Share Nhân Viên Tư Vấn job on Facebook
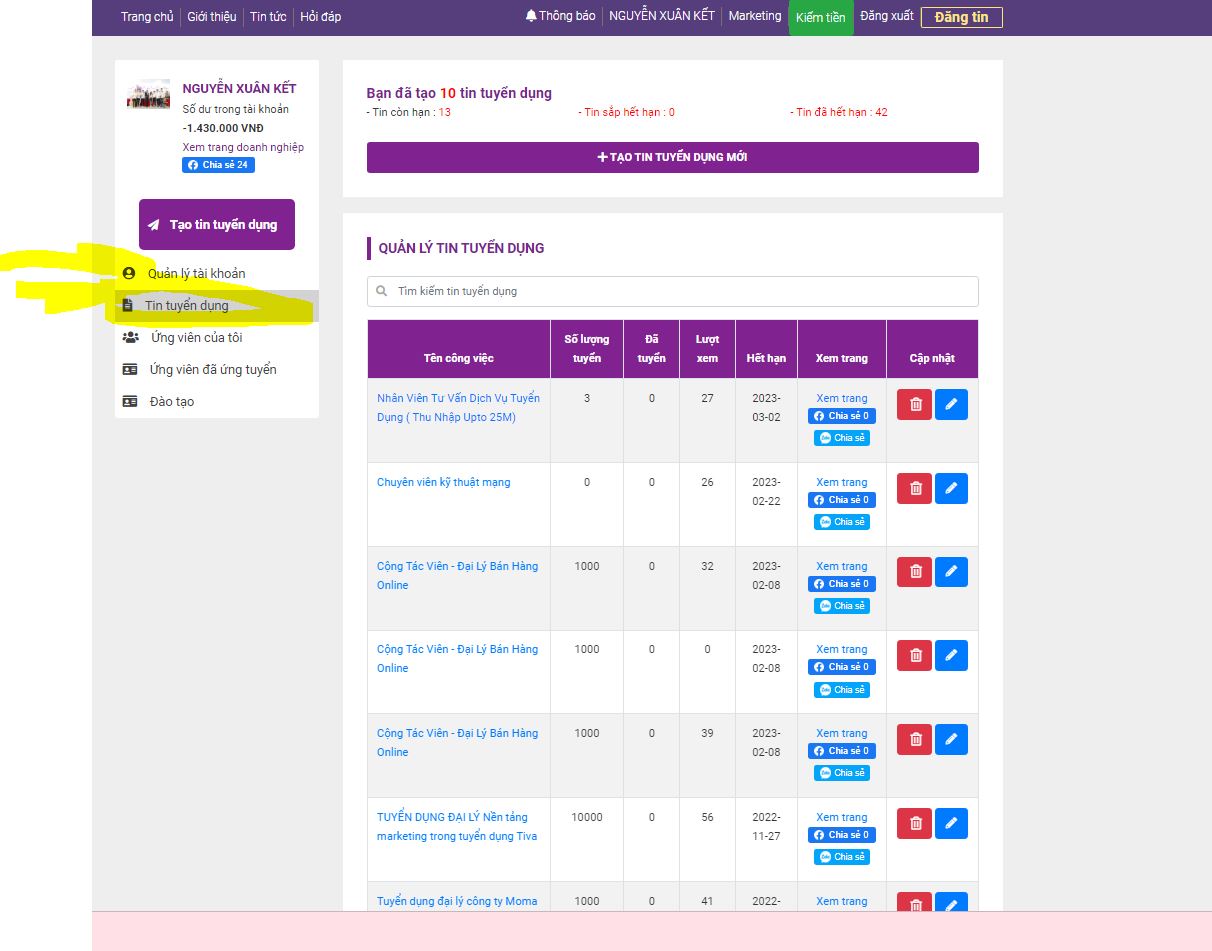Image resolution: width=1212 pixels, height=951 pixels. 841,416
